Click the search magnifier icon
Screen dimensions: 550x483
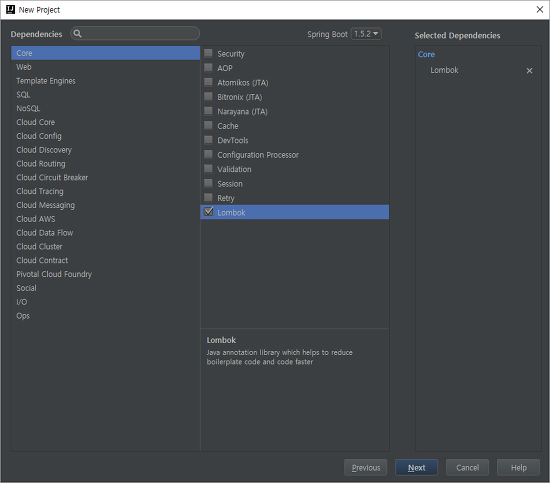(78, 34)
